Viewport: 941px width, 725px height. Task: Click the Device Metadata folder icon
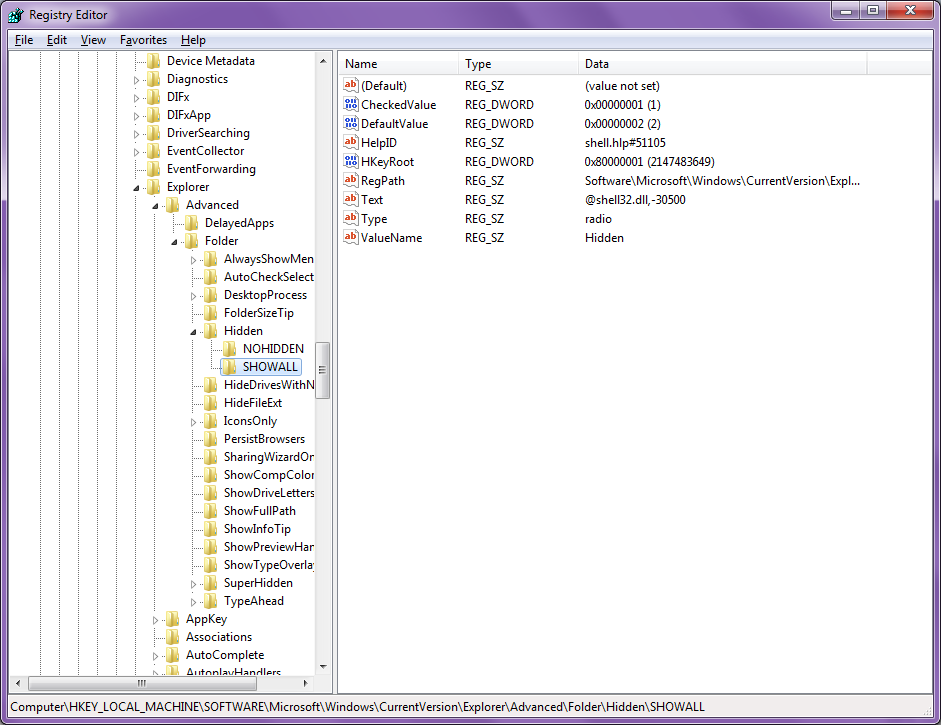point(154,61)
